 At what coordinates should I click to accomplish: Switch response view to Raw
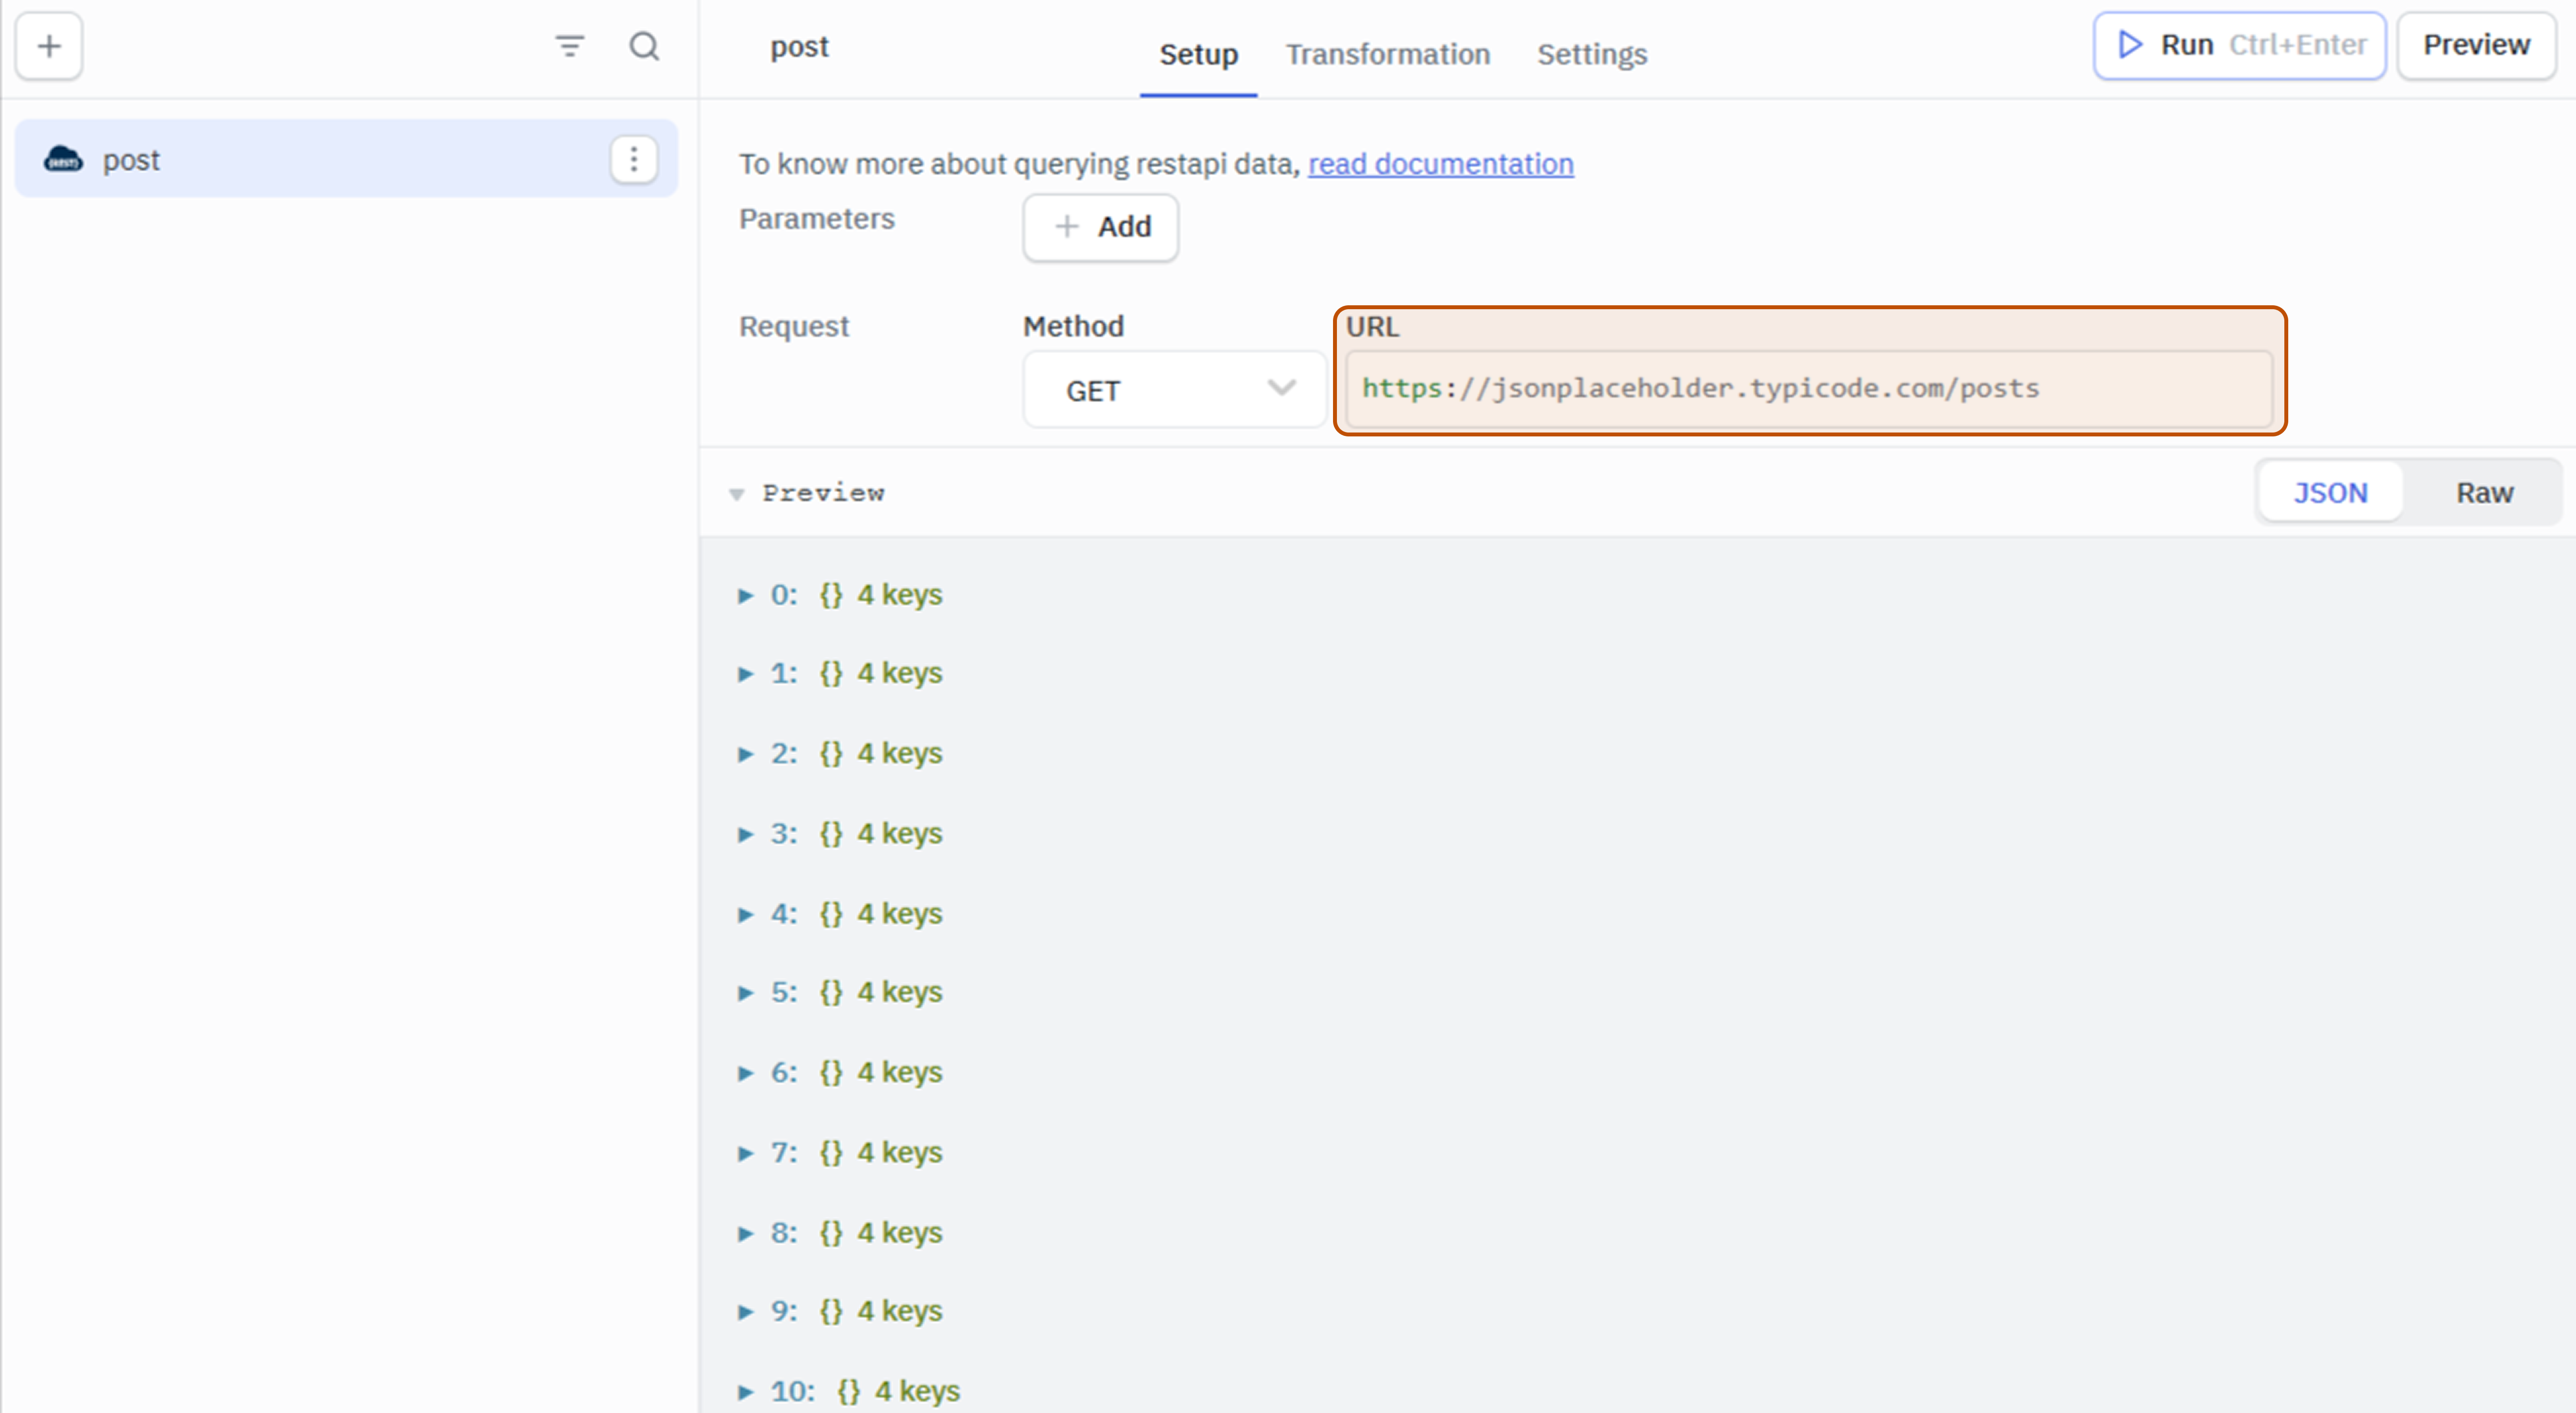point(2484,492)
